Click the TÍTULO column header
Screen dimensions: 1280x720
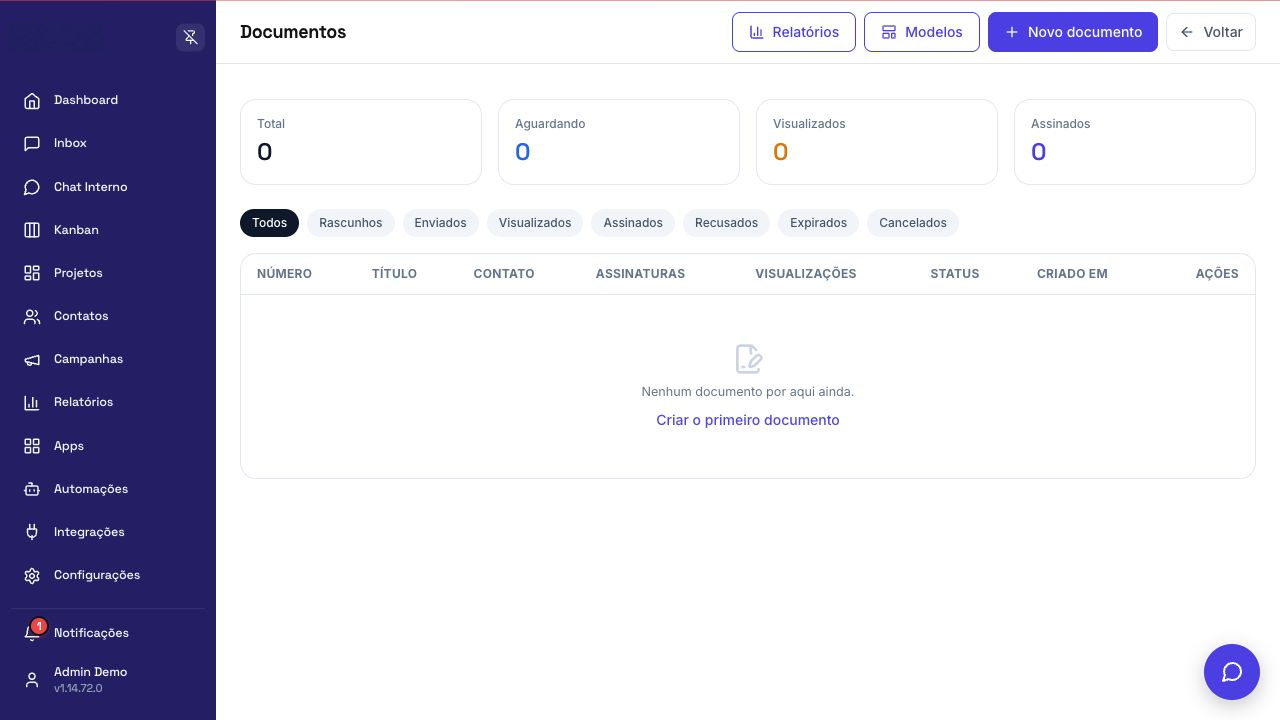[x=394, y=274]
